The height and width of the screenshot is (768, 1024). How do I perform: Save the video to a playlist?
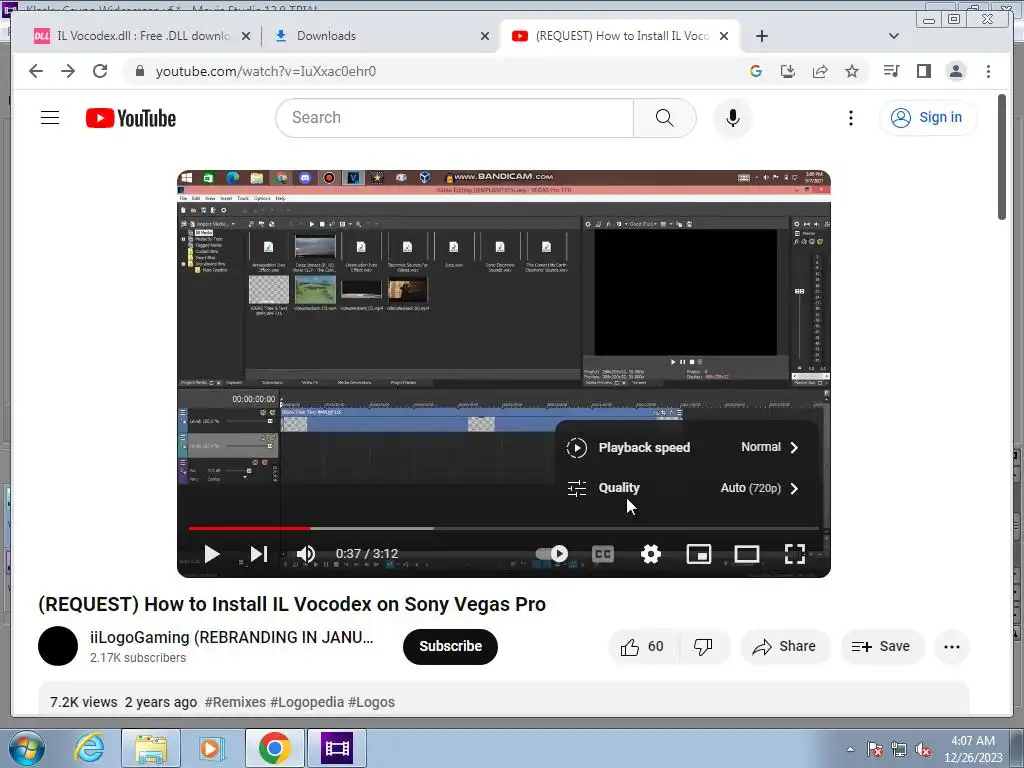[882, 647]
